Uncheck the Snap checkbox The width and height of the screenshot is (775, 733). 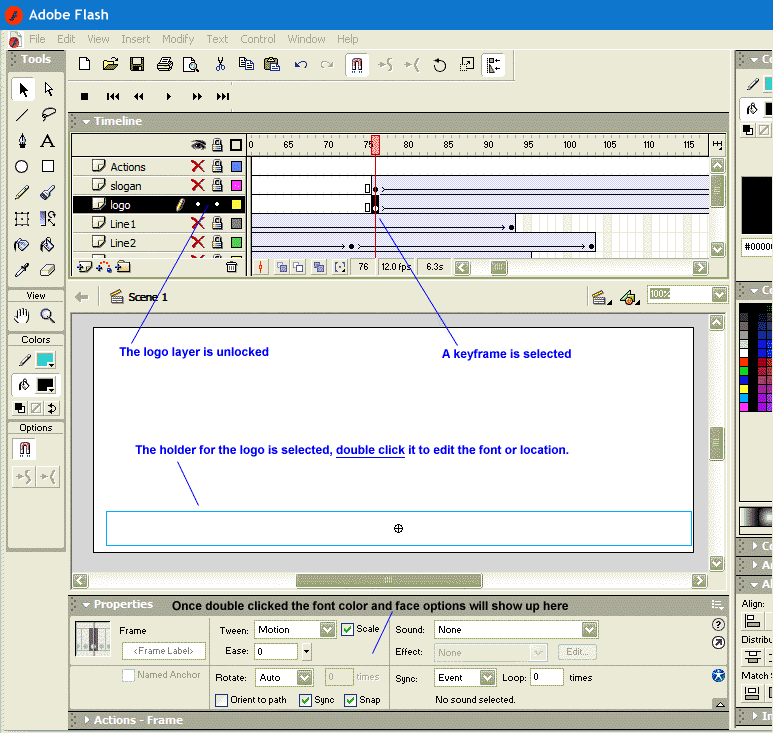tap(351, 700)
